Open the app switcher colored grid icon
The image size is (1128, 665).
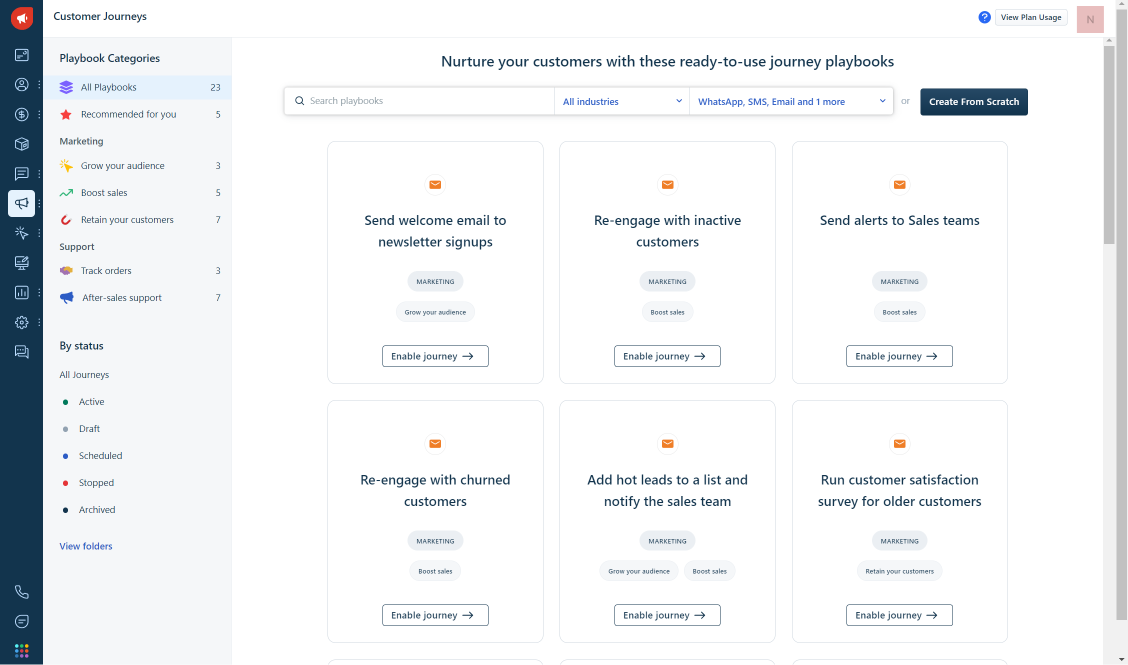point(22,651)
